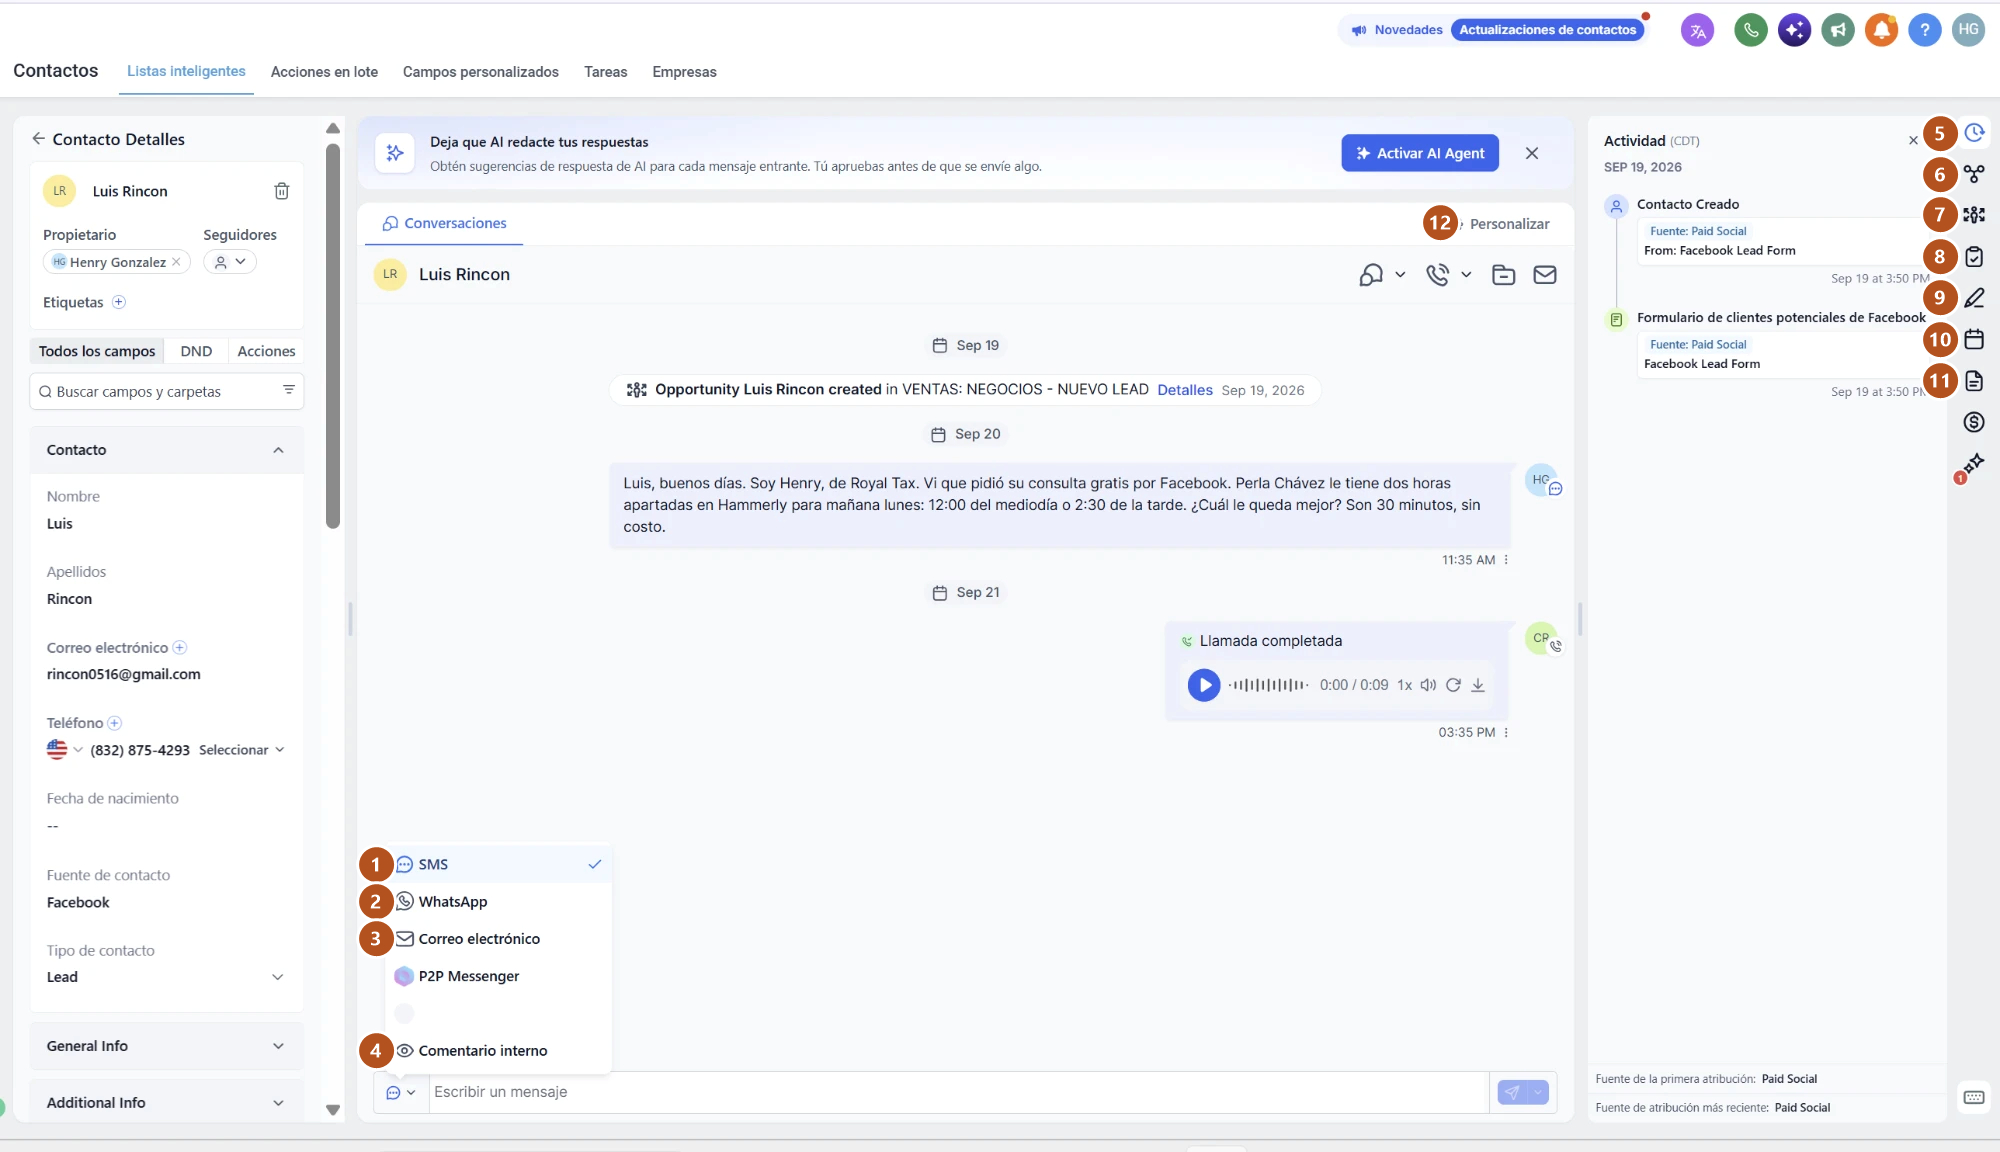The width and height of the screenshot is (2000, 1152).
Task: Open the call options dropdown arrow
Action: (x=1466, y=275)
